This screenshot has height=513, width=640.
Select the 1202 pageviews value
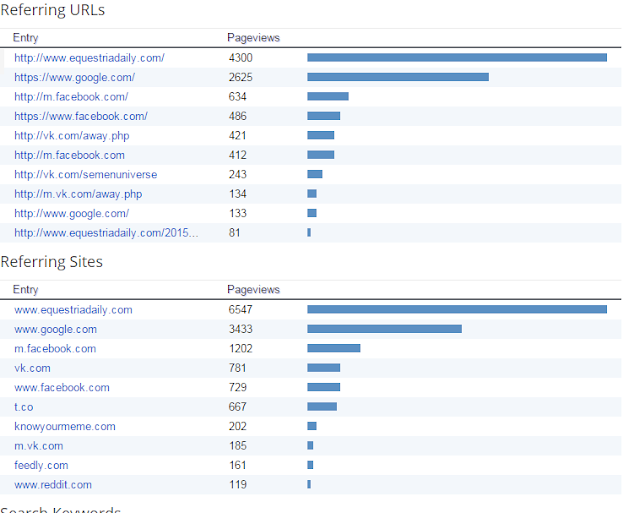tap(241, 349)
